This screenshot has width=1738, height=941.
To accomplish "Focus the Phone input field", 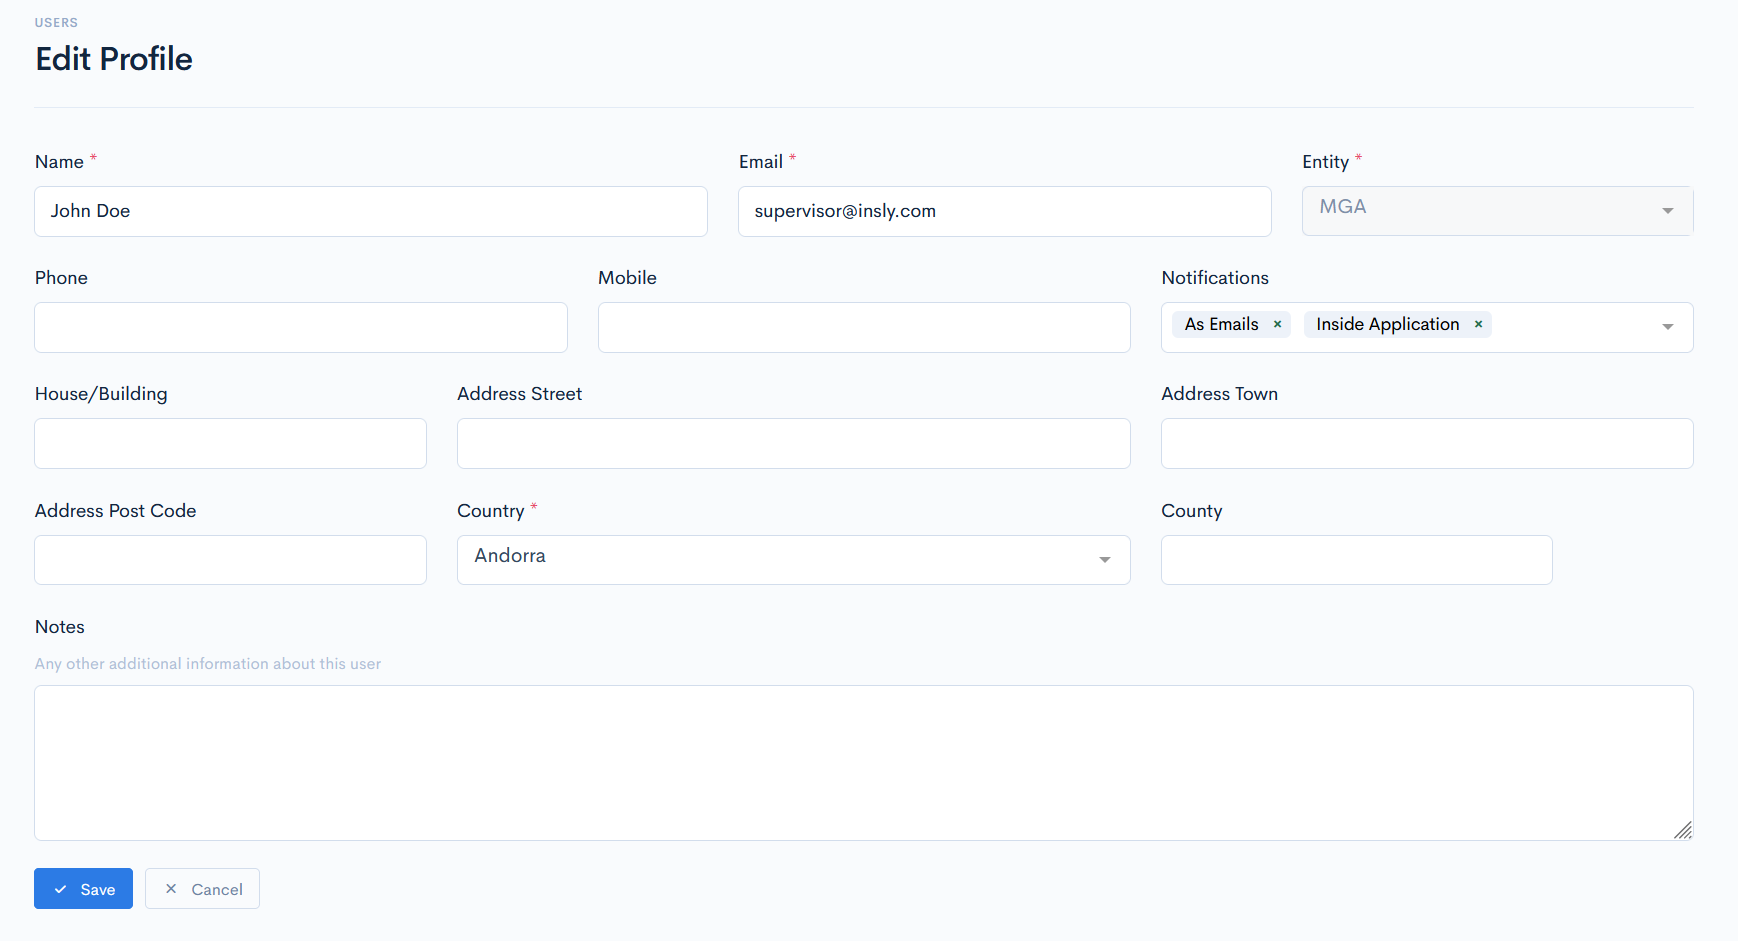I will pos(300,328).
